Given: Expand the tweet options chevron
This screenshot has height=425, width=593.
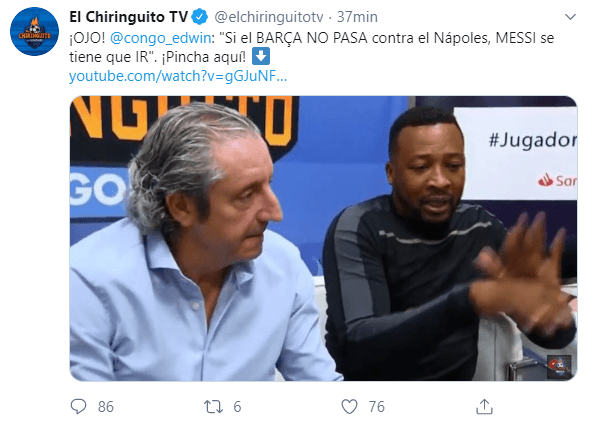Looking at the screenshot, I should tap(570, 17).
